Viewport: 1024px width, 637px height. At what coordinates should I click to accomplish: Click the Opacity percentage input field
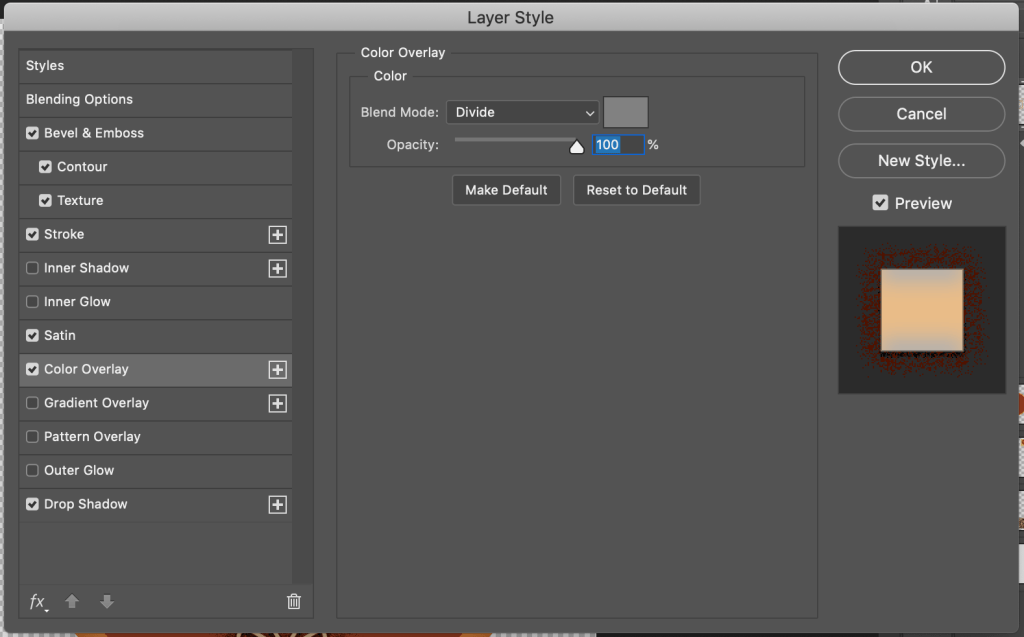(618, 145)
